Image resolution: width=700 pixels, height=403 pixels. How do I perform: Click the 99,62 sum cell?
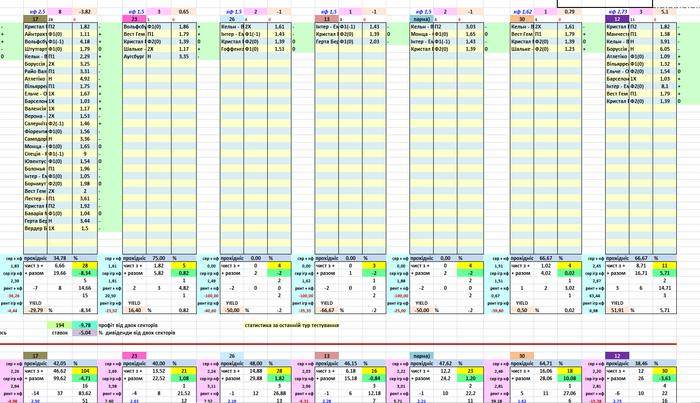pos(60,378)
